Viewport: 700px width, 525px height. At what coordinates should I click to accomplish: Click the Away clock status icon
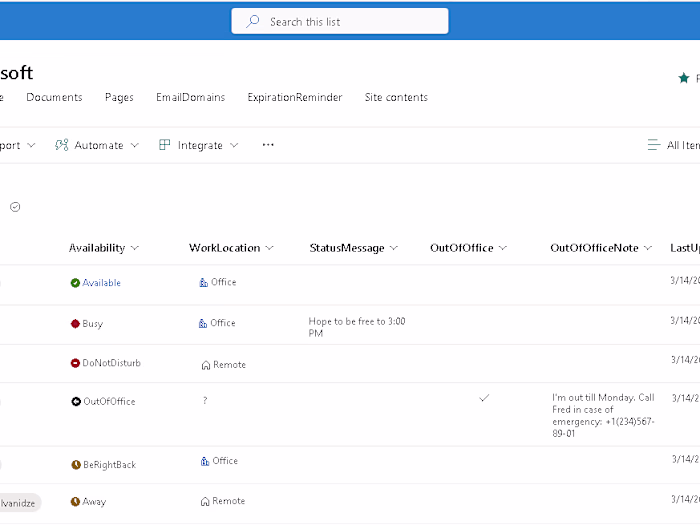click(x=75, y=502)
